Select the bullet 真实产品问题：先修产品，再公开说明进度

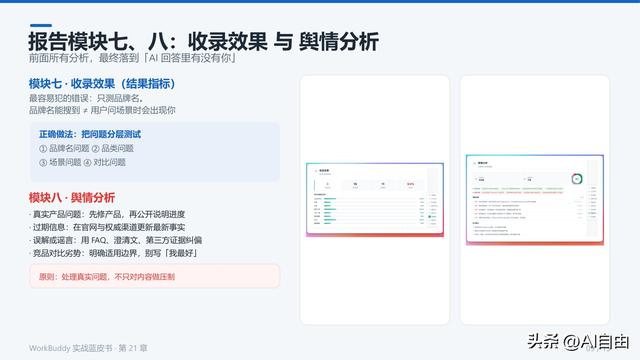(107, 214)
